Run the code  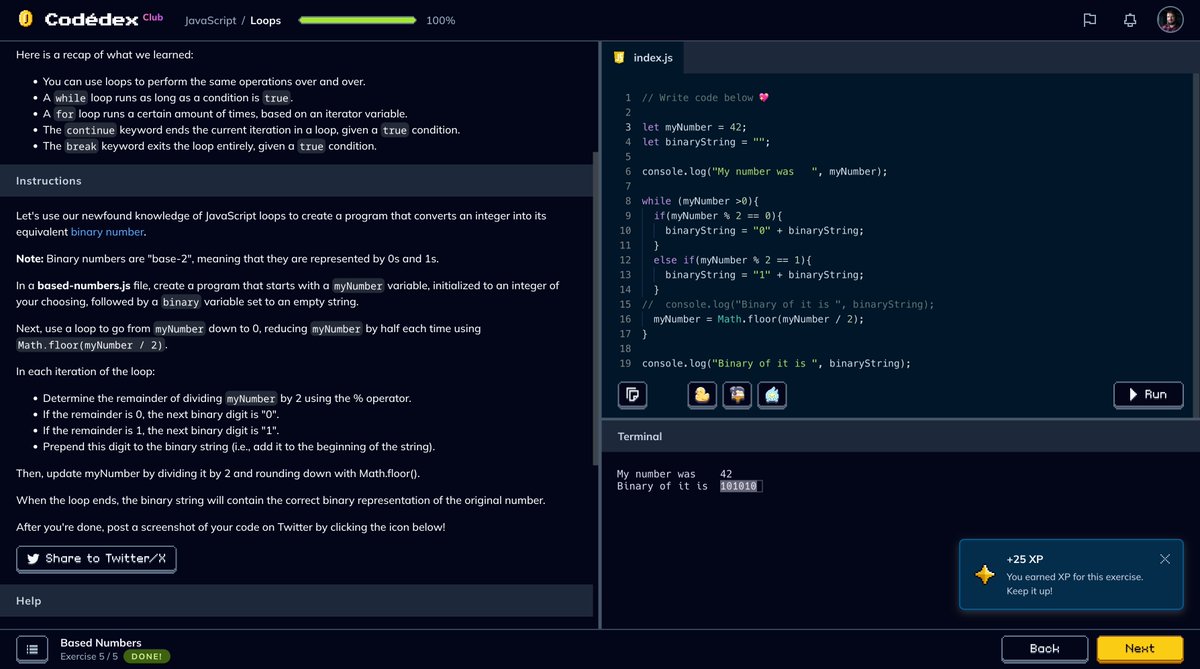tap(1148, 394)
